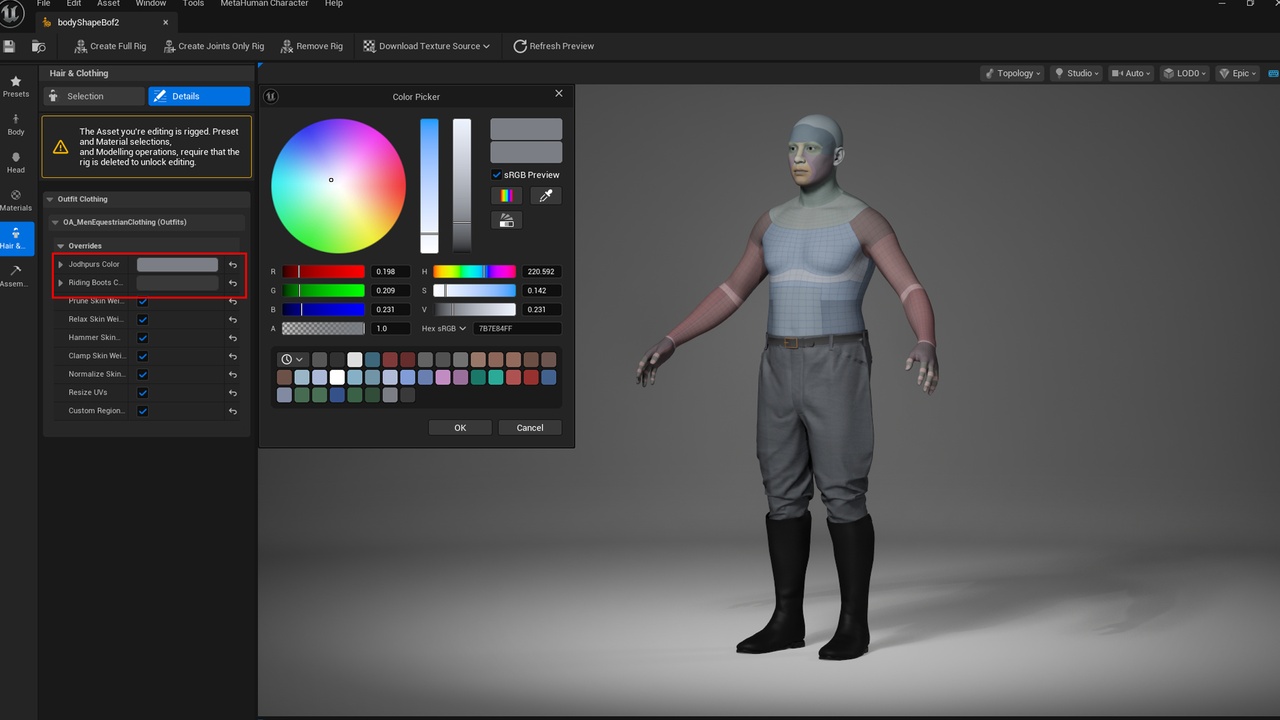Screen dimensions: 1280x720
Task: Open recent colors clock dropdown
Action: point(292,359)
